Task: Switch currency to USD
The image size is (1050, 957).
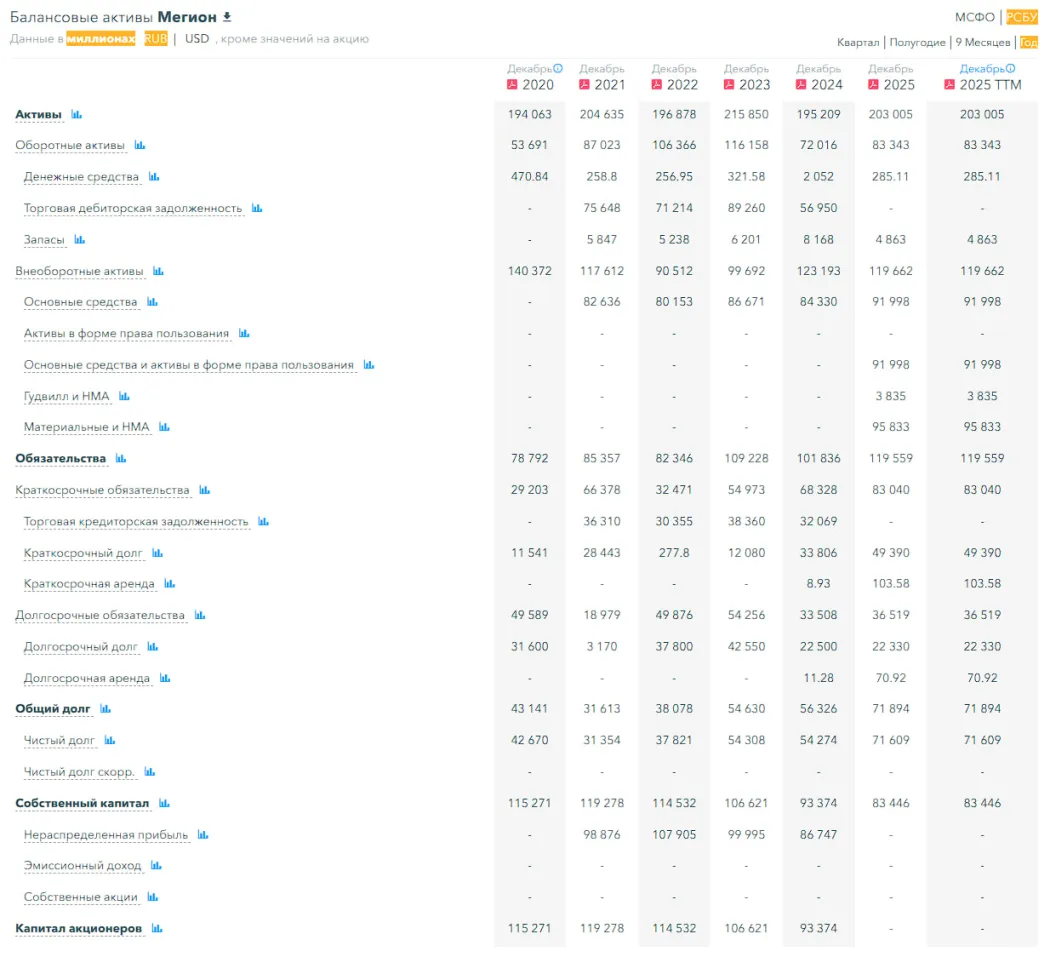Action: [x=197, y=39]
